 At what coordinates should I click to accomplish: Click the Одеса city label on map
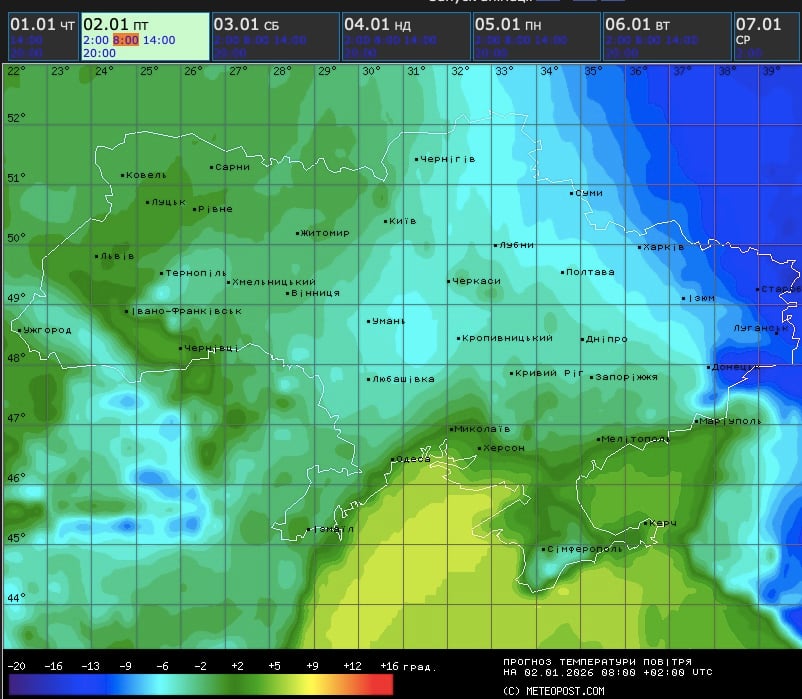tap(412, 459)
